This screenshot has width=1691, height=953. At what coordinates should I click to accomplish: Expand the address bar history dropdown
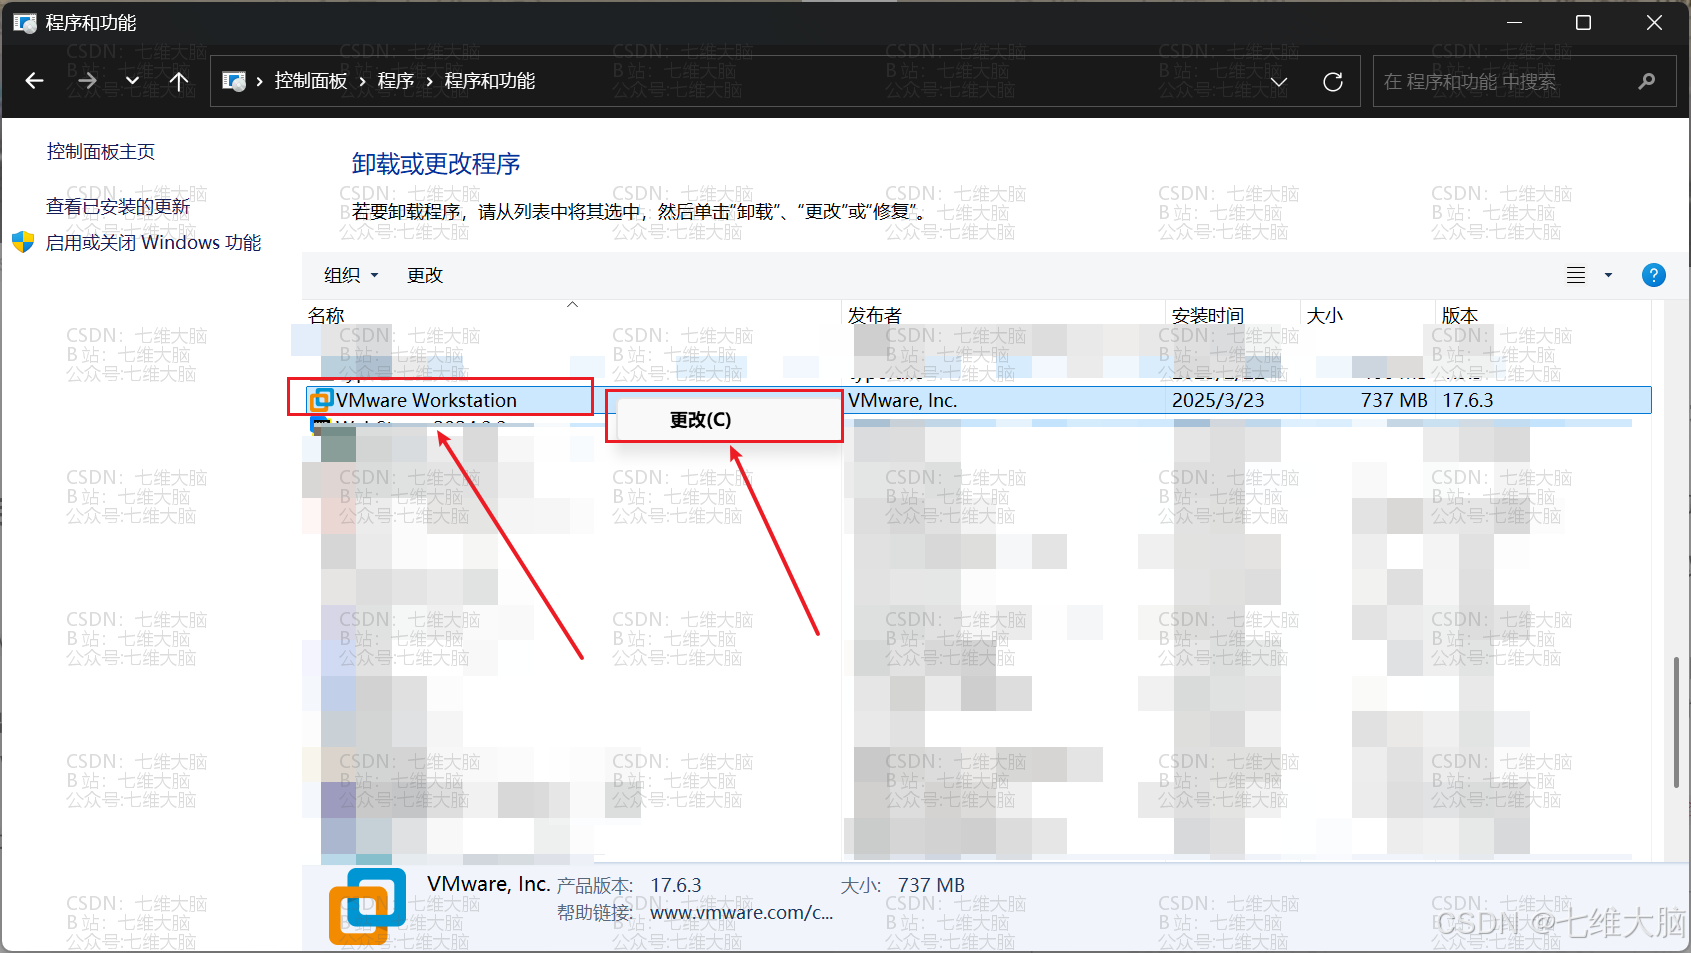pyautogui.click(x=1279, y=82)
